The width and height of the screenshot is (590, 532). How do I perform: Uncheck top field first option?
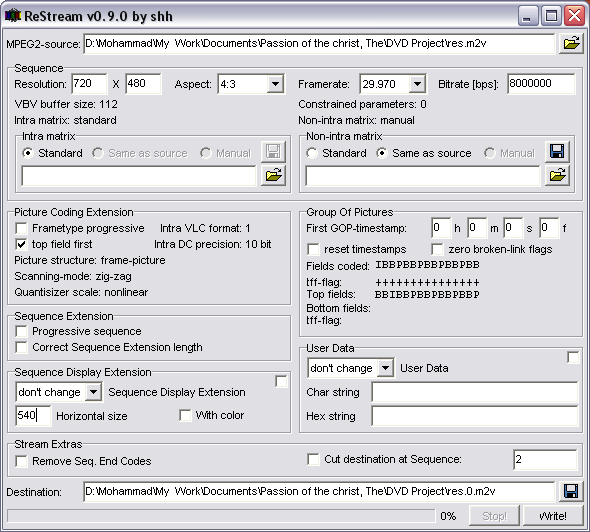(x=21, y=244)
